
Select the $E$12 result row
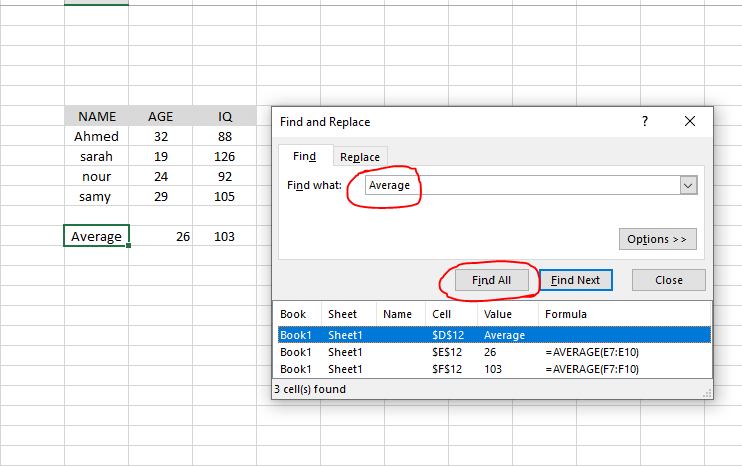493,352
